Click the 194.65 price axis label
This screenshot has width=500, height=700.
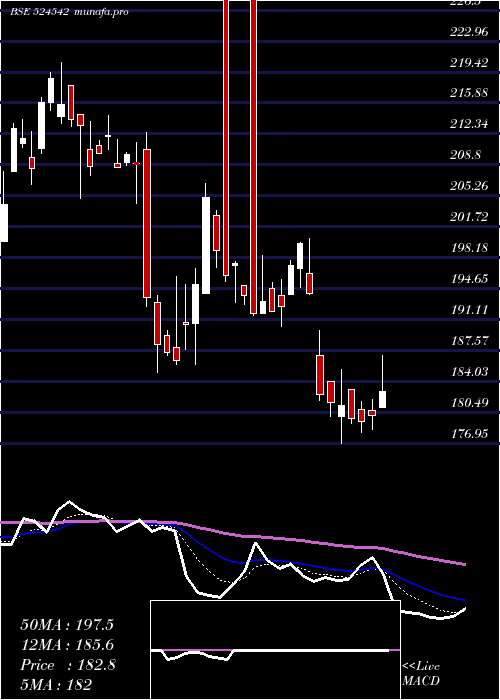tap(469, 279)
